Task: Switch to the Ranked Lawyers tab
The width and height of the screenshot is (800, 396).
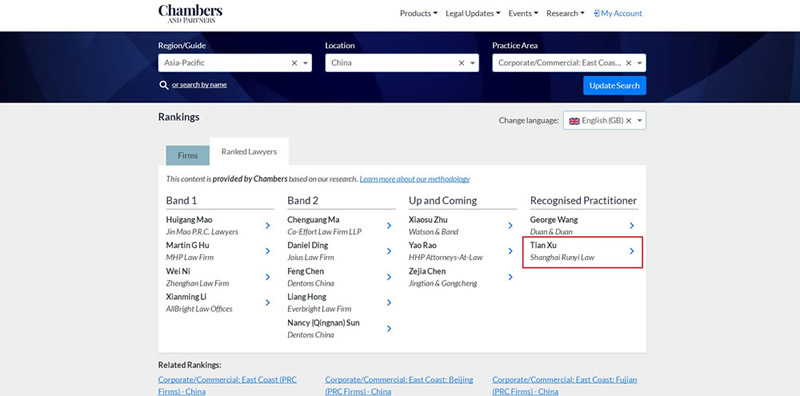Action: (x=249, y=152)
